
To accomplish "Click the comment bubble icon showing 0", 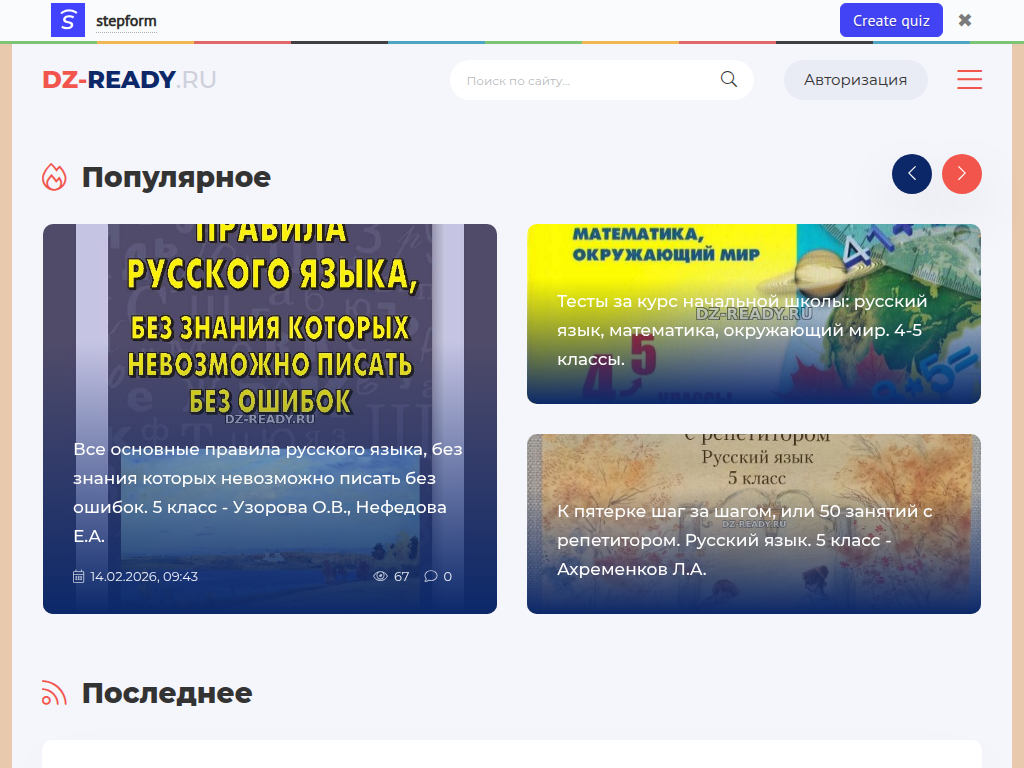I will (x=430, y=576).
